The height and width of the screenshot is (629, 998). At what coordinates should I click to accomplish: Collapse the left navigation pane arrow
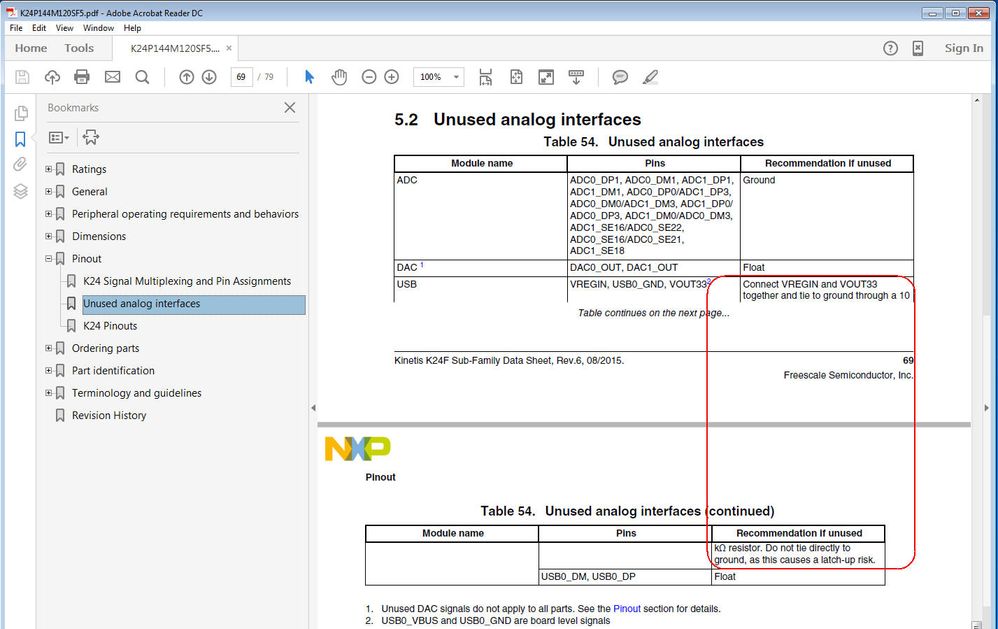(313, 407)
